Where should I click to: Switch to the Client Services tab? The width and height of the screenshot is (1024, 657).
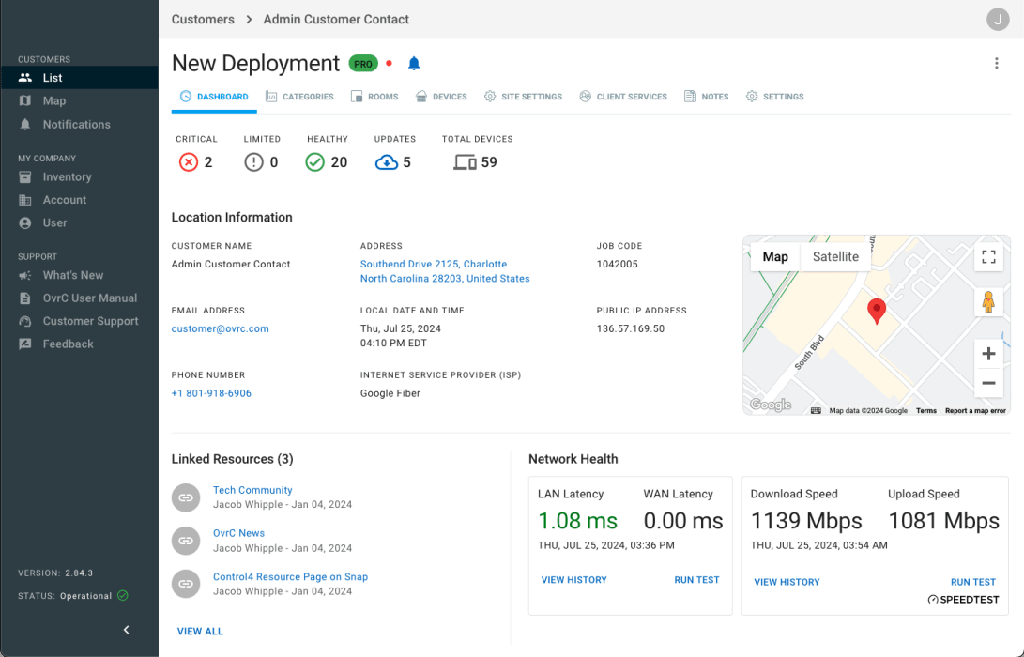click(x=622, y=97)
